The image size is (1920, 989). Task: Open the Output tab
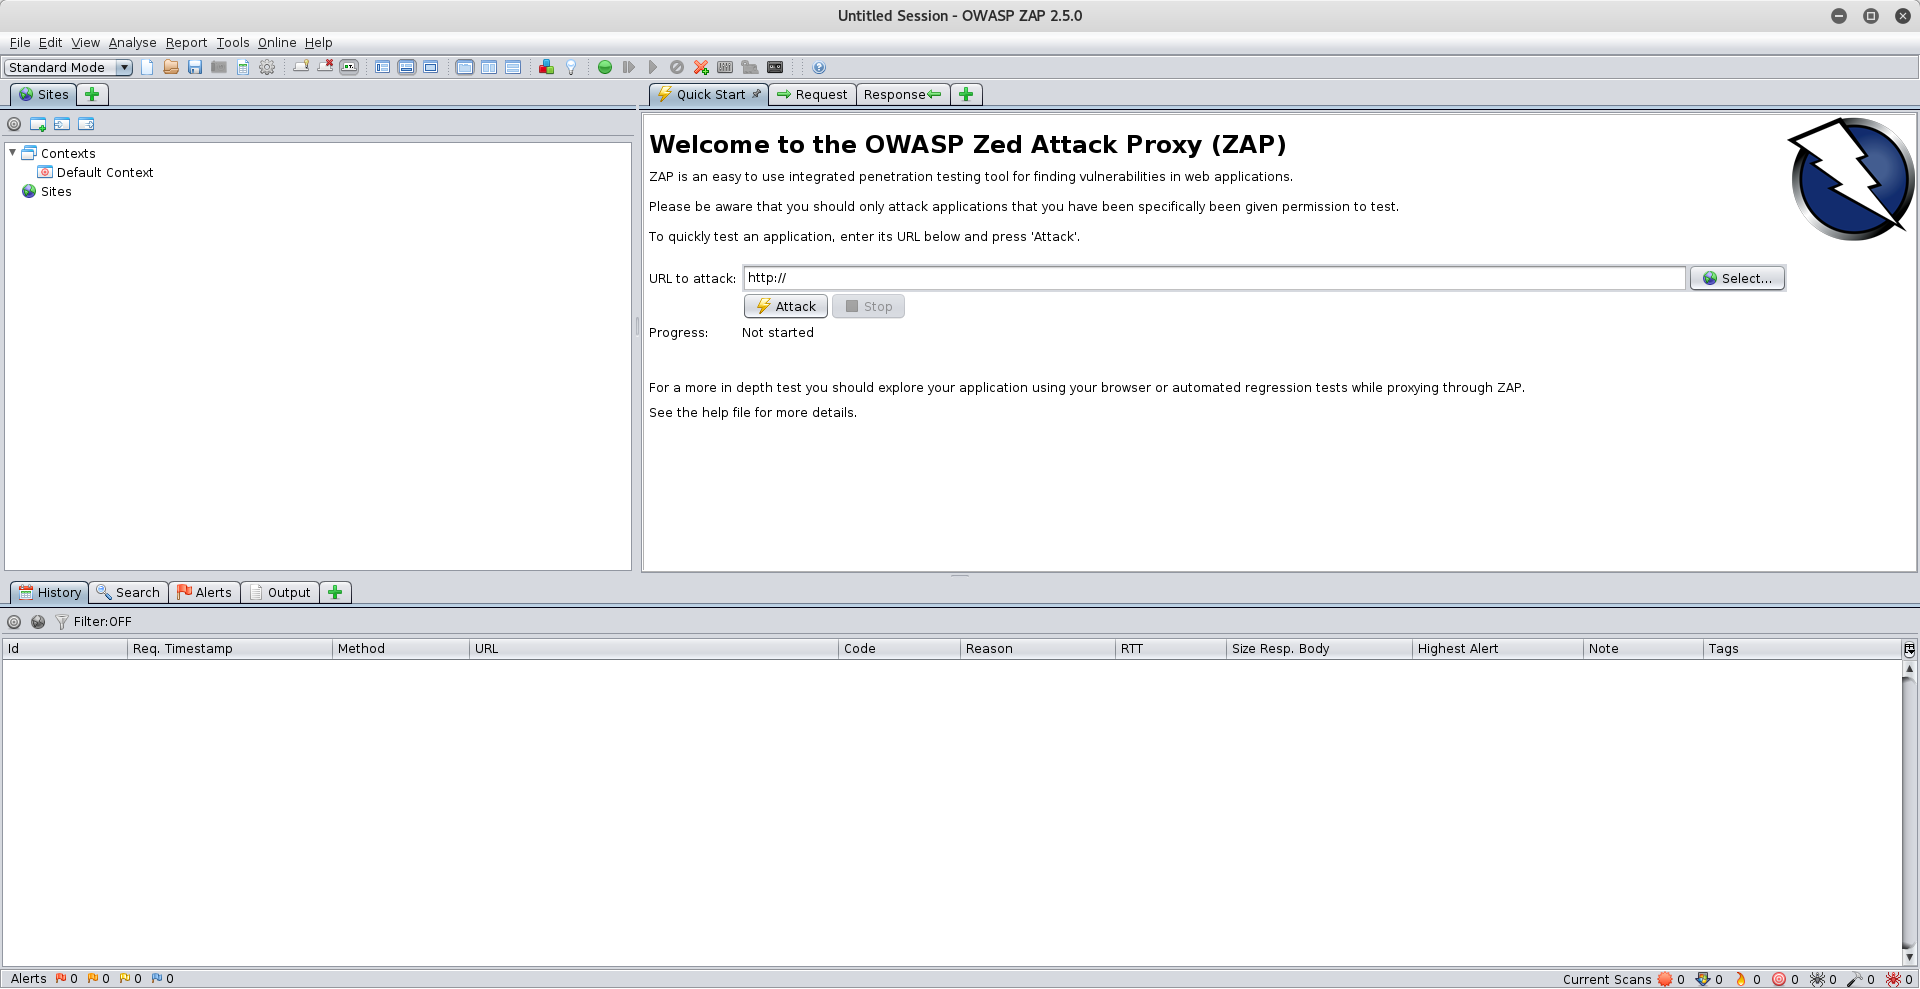click(280, 592)
